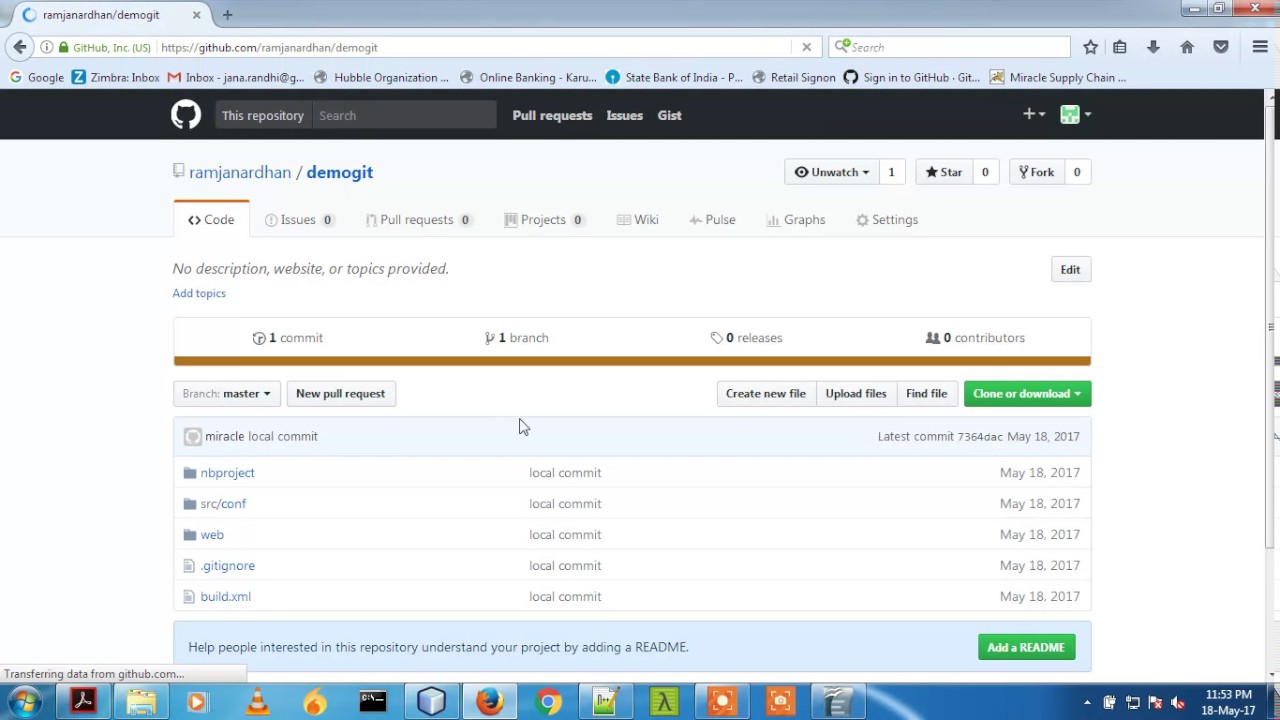Focus the Firefox search bar
This screenshot has width=1280, height=720.
(950, 47)
